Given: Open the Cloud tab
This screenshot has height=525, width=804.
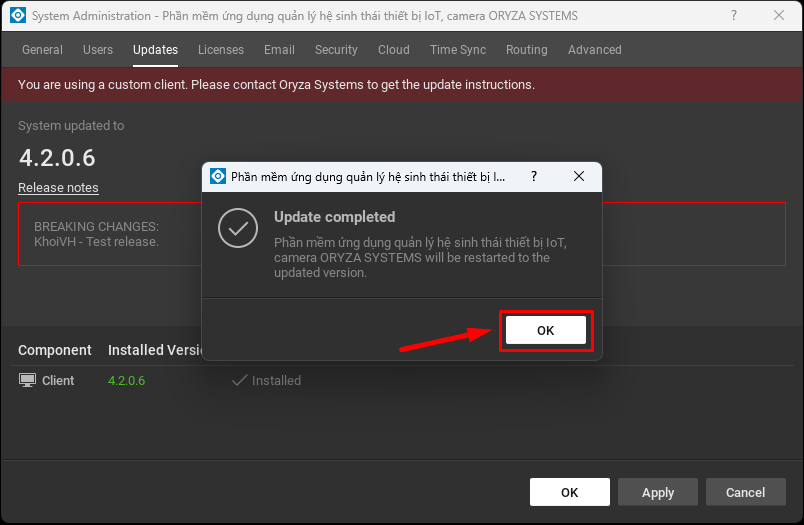Looking at the screenshot, I should click(x=394, y=50).
